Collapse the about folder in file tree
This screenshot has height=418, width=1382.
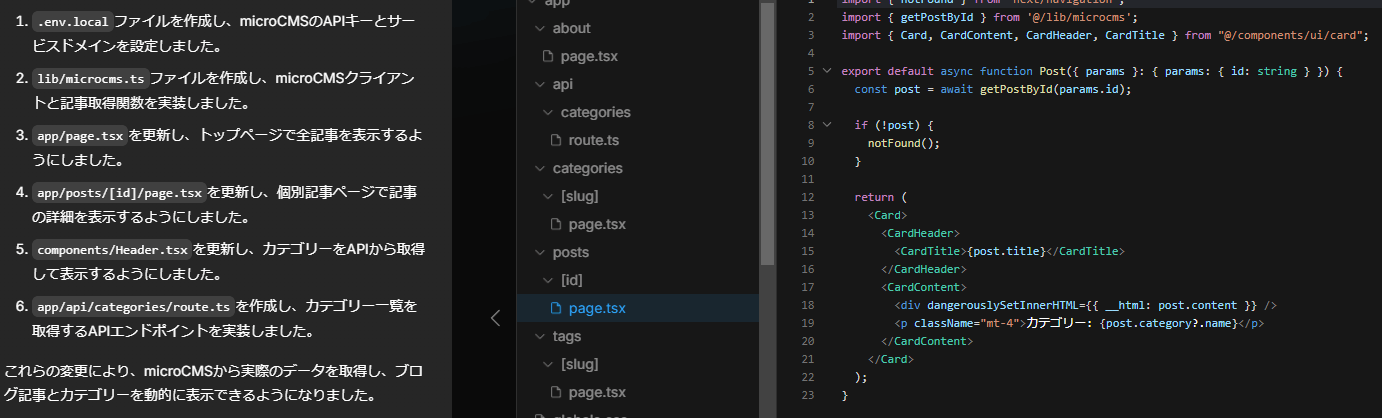click(540, 28)
